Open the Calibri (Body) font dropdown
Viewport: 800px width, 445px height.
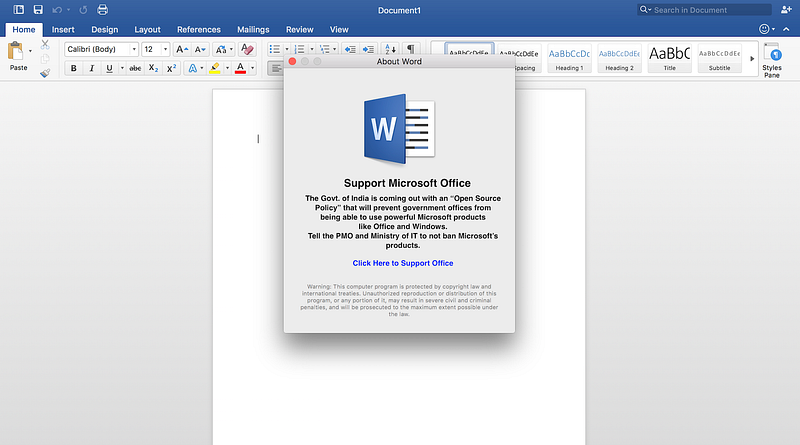pyautogui.click(x=134, y=50)
